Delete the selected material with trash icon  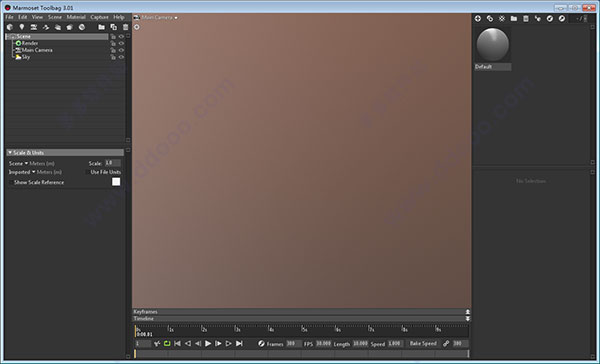526,18
